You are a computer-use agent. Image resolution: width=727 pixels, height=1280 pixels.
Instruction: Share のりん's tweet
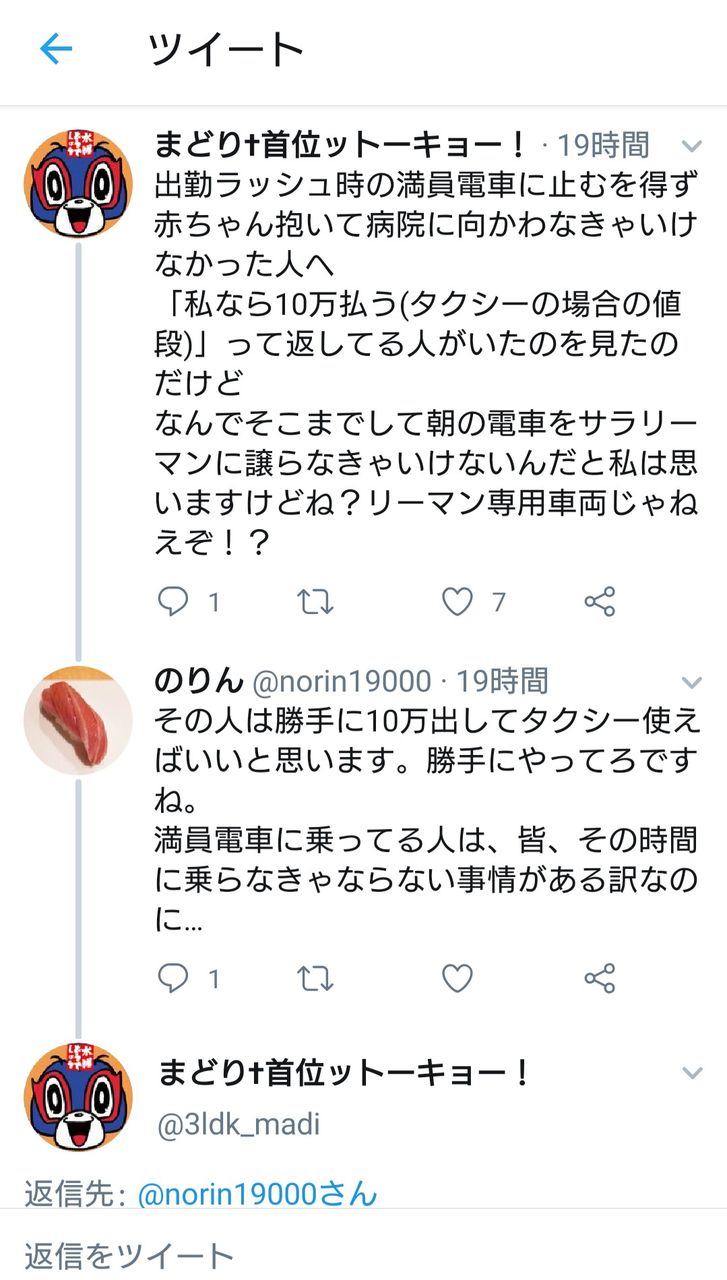pyautogui.click(x=599, y=978)
